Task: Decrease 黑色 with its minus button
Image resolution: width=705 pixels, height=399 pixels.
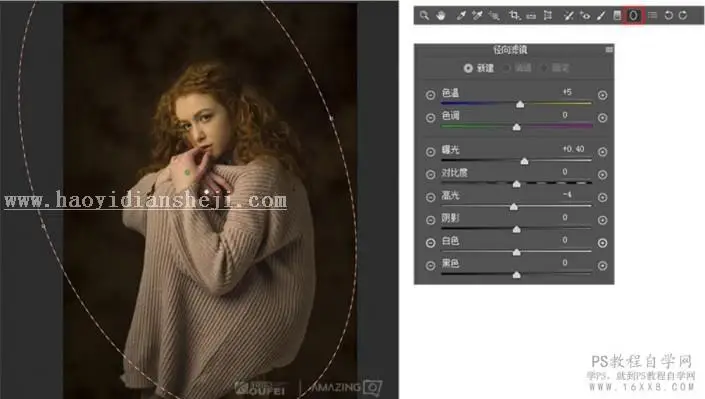Action: point(430,266)
